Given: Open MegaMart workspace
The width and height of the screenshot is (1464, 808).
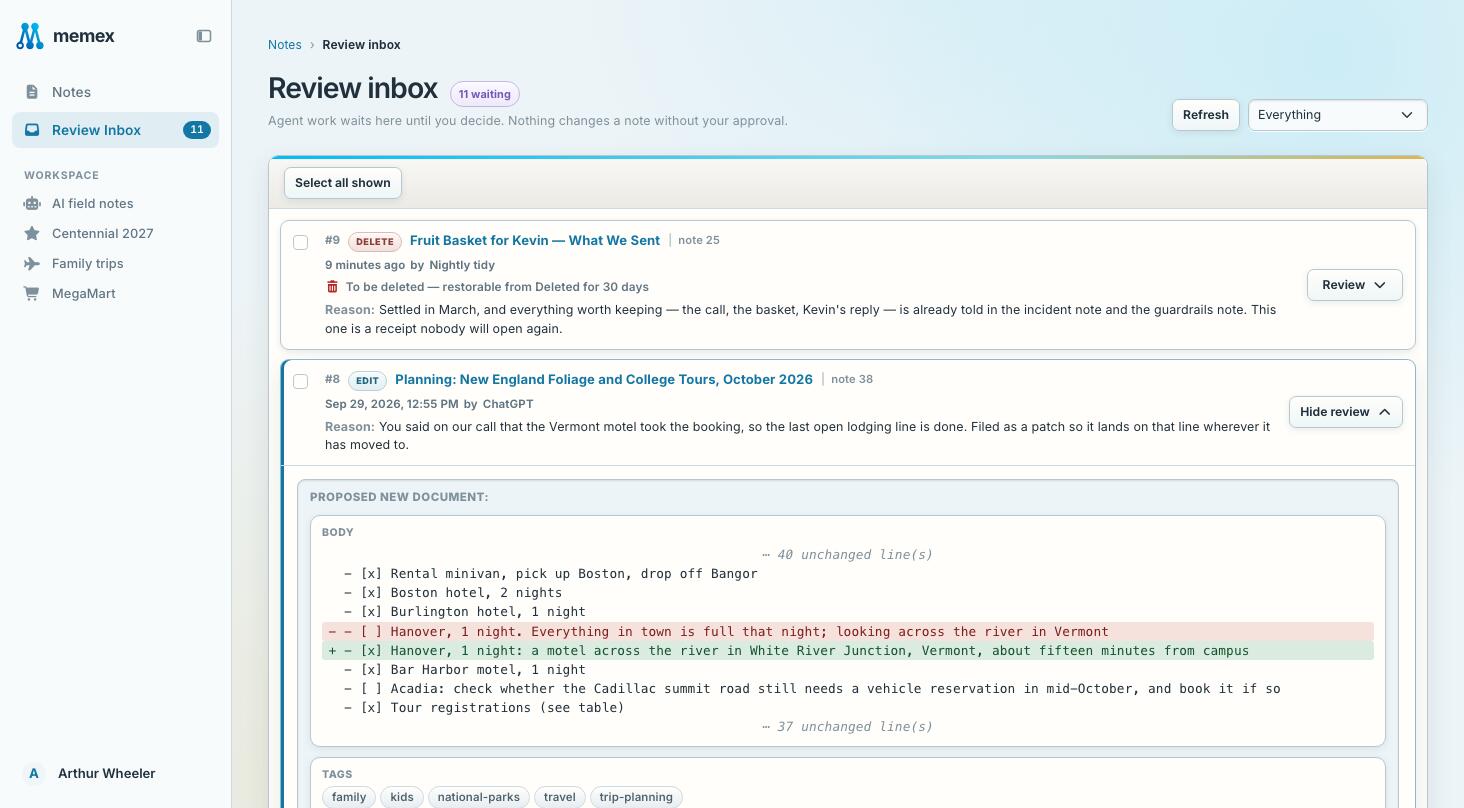Looking at the screenshot, I should click(115, 293).
